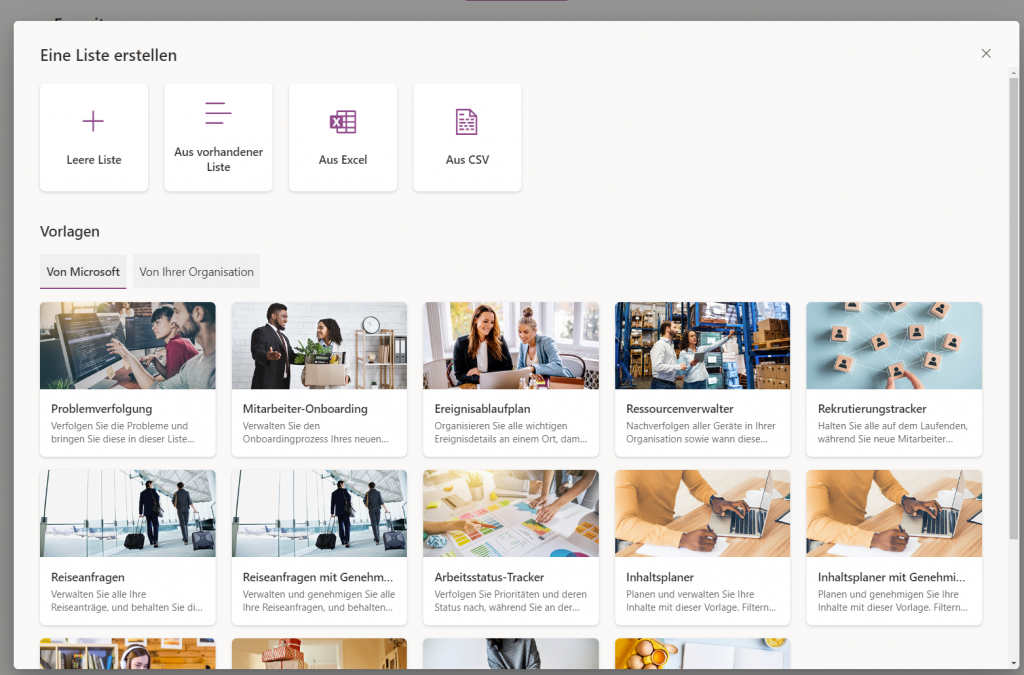Select the Ereignisablaufplan template image
This screenshot has height=675, width=1024.
pos(511,345)
